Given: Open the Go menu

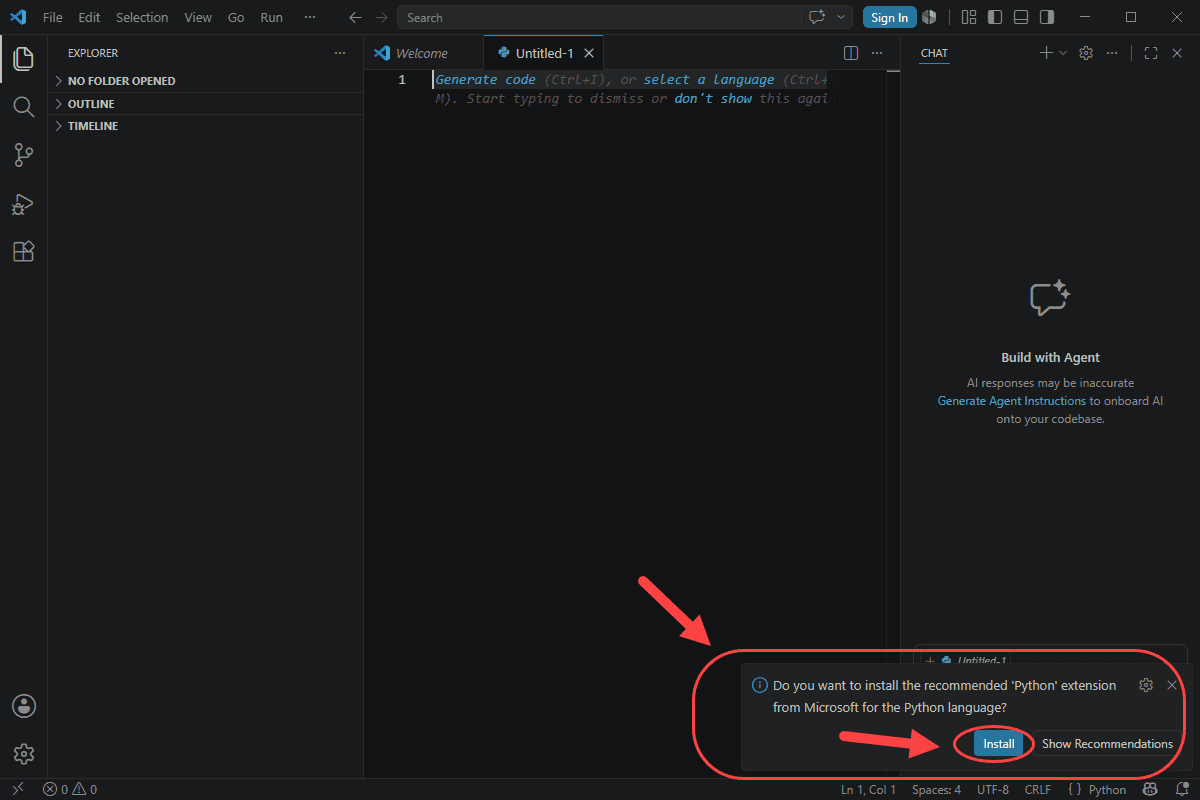Looking at the screenshot, I should click(236, 17).
